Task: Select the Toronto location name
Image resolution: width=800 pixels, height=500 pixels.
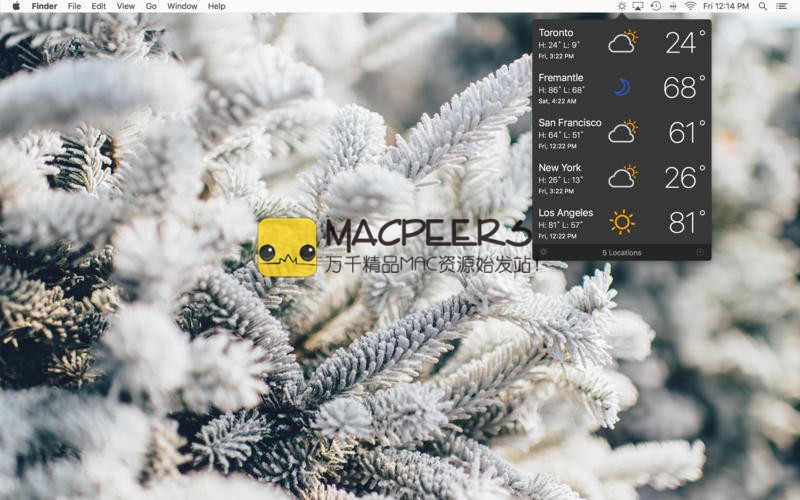Action: pyautogui.click(x=556, y=33)
